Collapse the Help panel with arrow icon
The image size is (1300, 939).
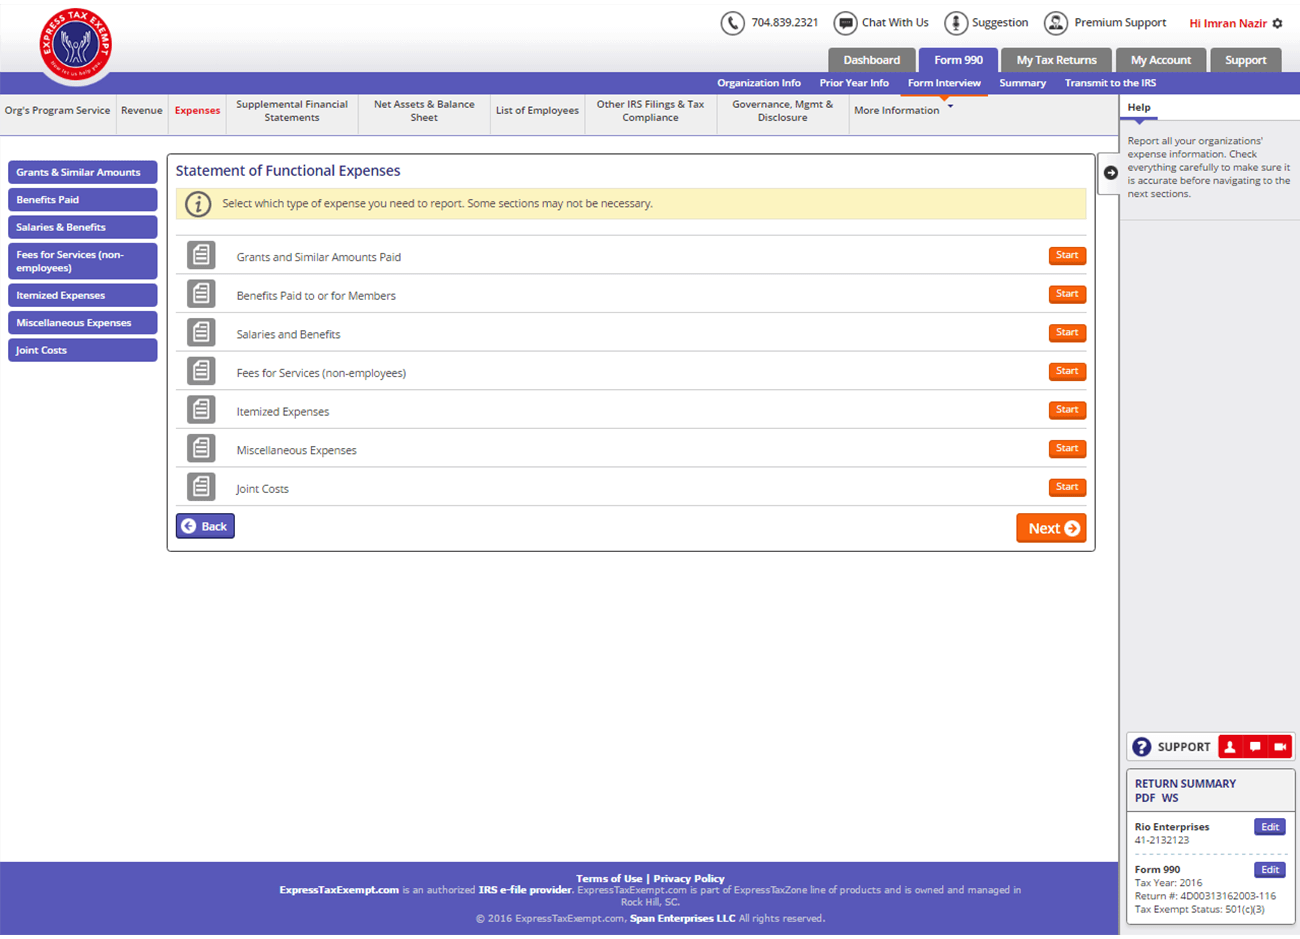click(1110, 173)
